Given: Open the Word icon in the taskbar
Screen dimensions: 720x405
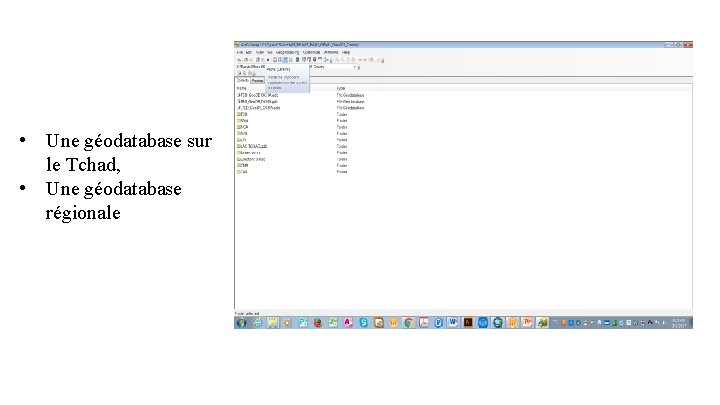Looking at the screenshot, I should tap(453, 323).
